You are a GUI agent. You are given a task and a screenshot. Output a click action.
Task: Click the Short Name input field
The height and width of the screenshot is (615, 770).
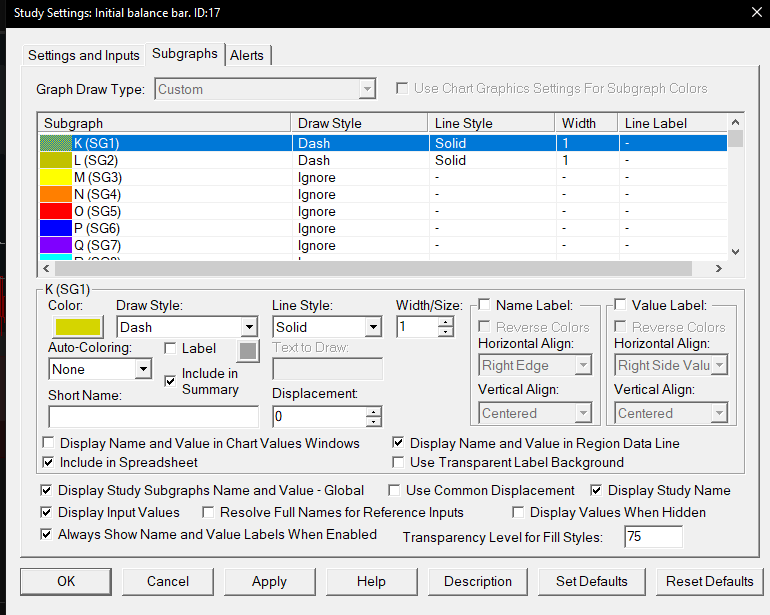[x=153, y=416]
